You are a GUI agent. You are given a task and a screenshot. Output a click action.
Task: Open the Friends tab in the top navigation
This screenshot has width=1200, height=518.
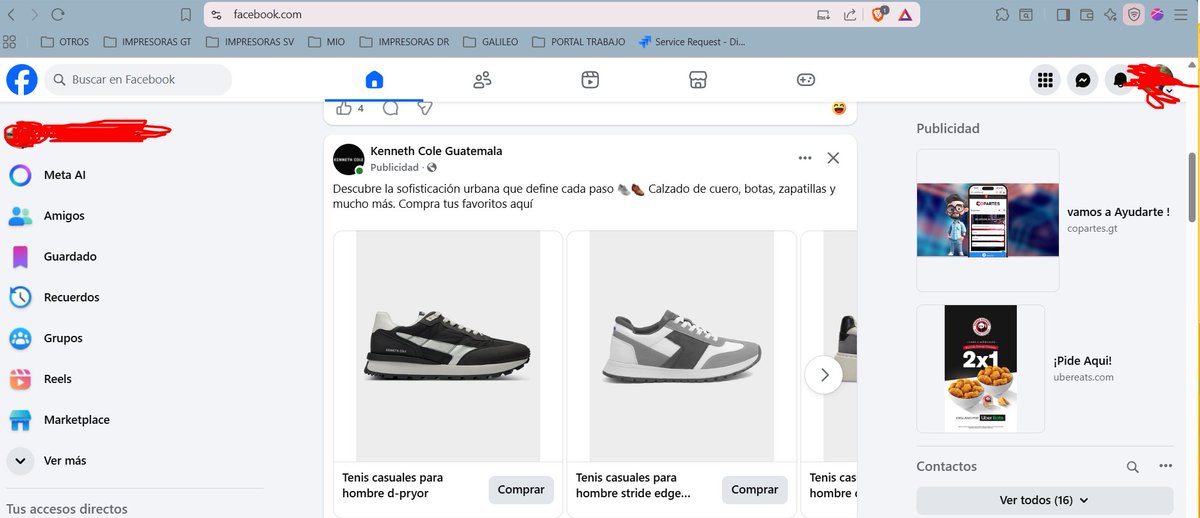[482, 80]
